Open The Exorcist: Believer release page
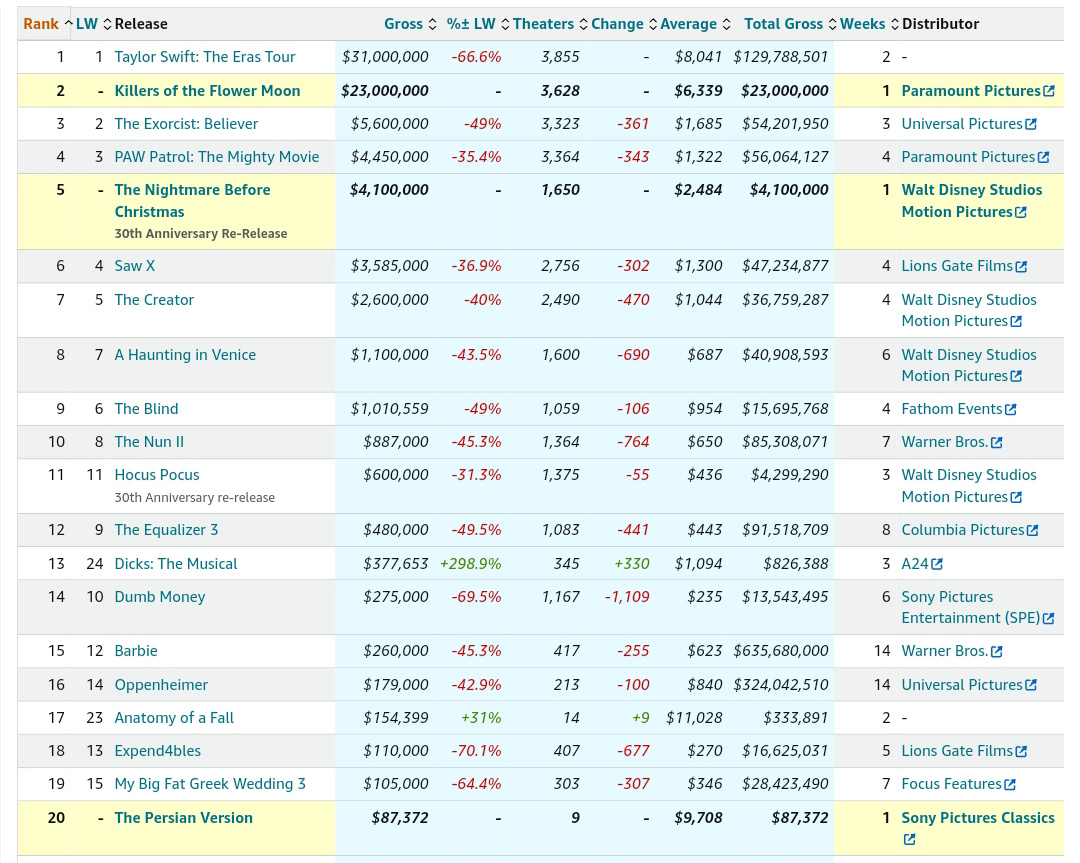This screenshot has height=863, width=1080. click(186, 124)
